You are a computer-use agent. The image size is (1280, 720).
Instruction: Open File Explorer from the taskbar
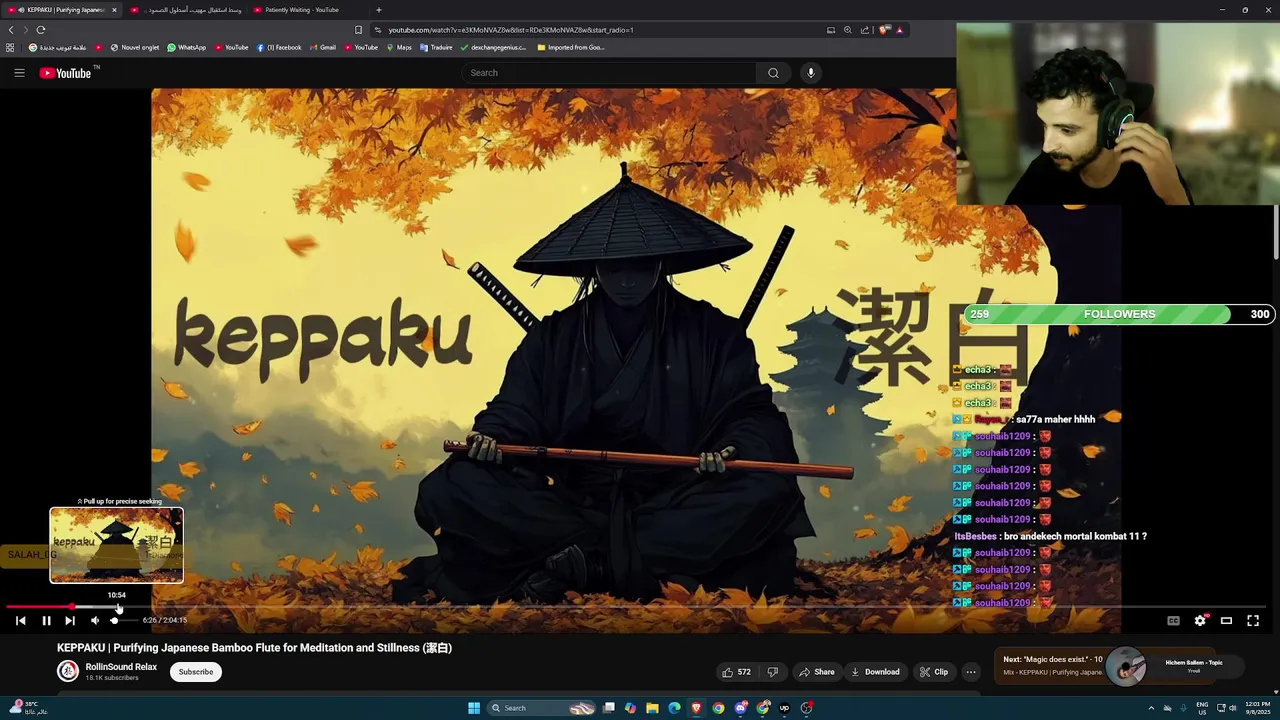tap(652, 708)
